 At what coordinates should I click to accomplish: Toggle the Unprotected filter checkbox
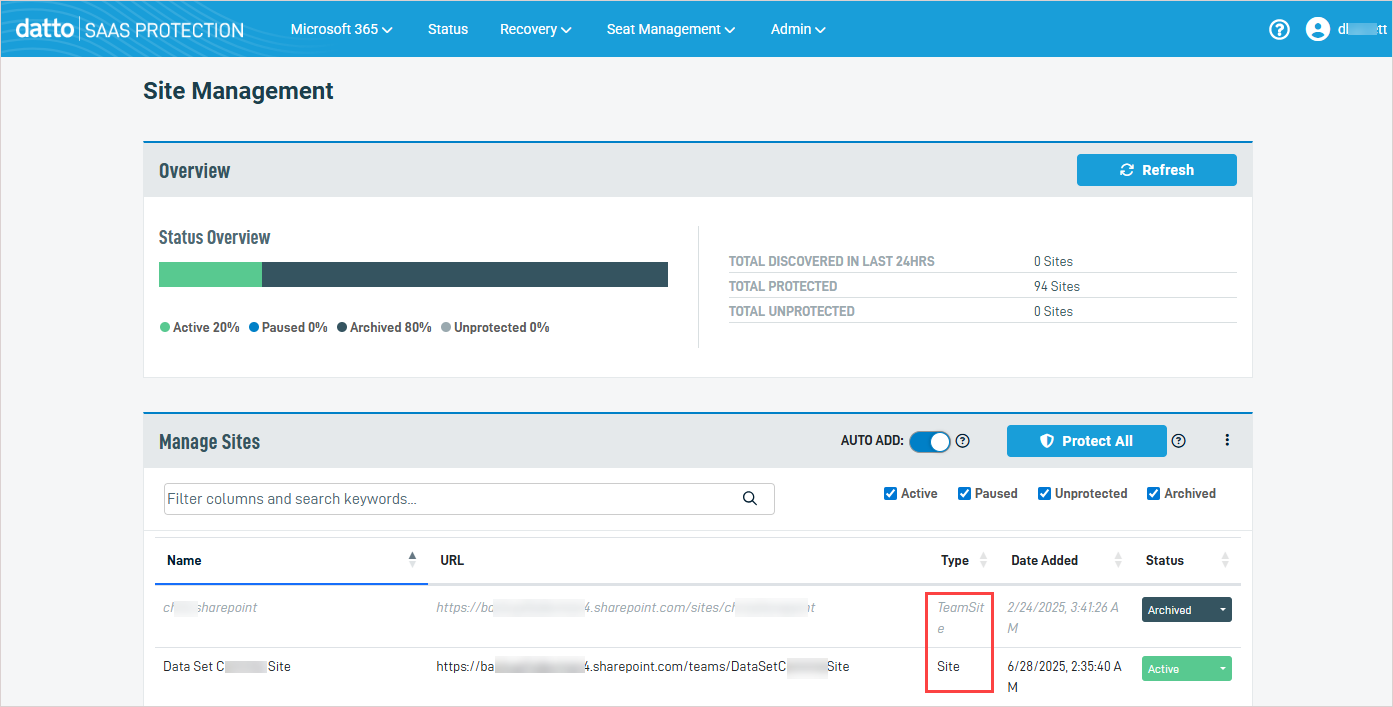tap(1044, 493)
